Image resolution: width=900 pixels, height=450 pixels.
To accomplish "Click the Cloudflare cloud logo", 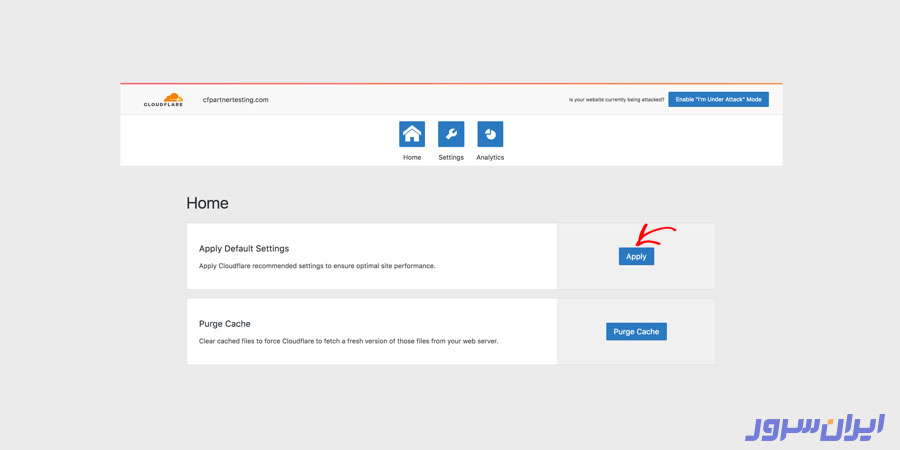I will tap(164, 100).
